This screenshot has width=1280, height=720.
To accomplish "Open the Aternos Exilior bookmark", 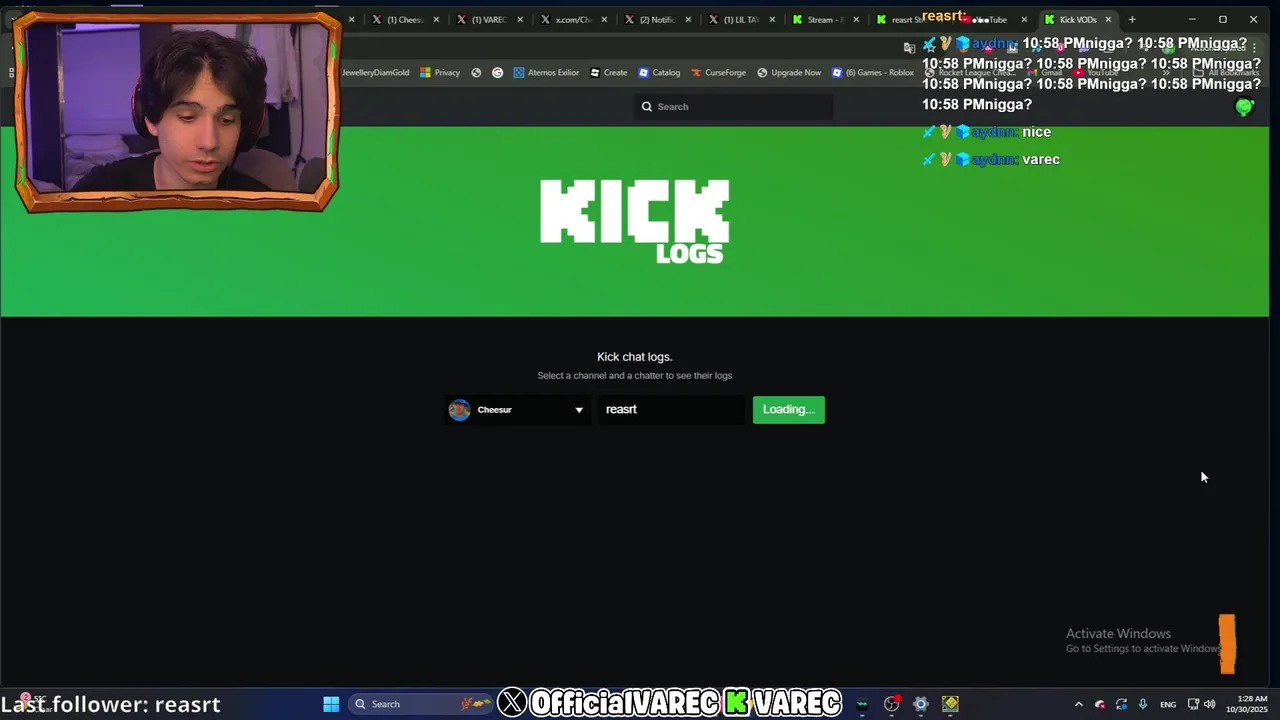I will click(546, 72).
